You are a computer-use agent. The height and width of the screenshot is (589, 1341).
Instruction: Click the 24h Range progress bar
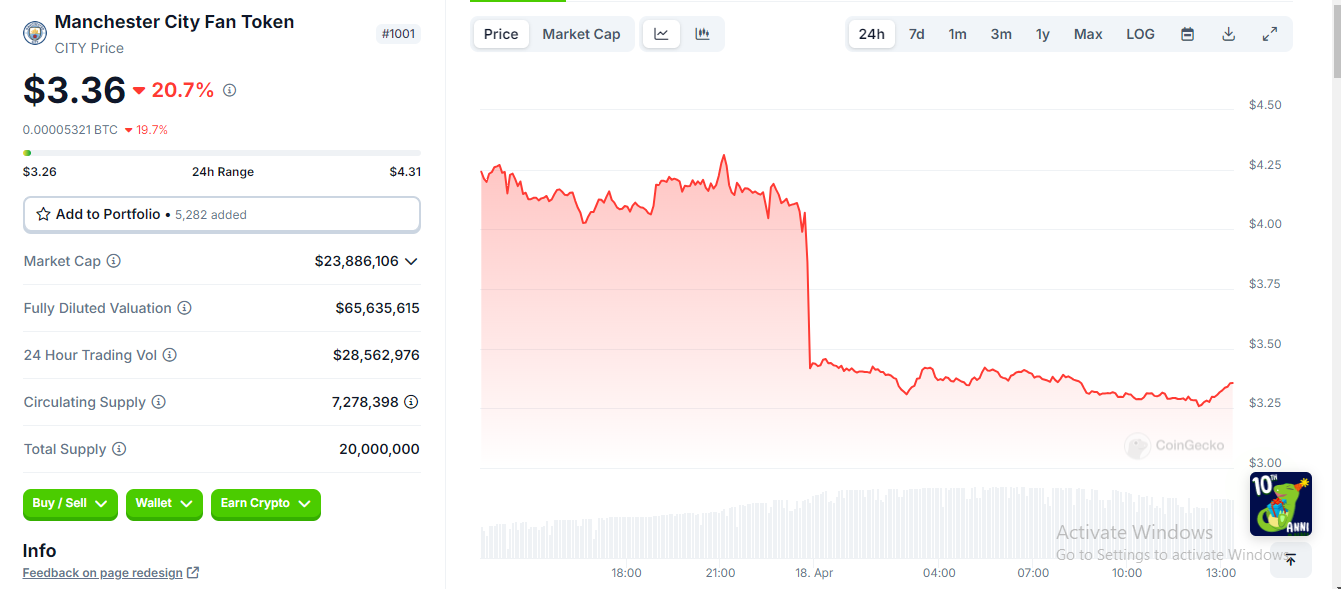221,153
